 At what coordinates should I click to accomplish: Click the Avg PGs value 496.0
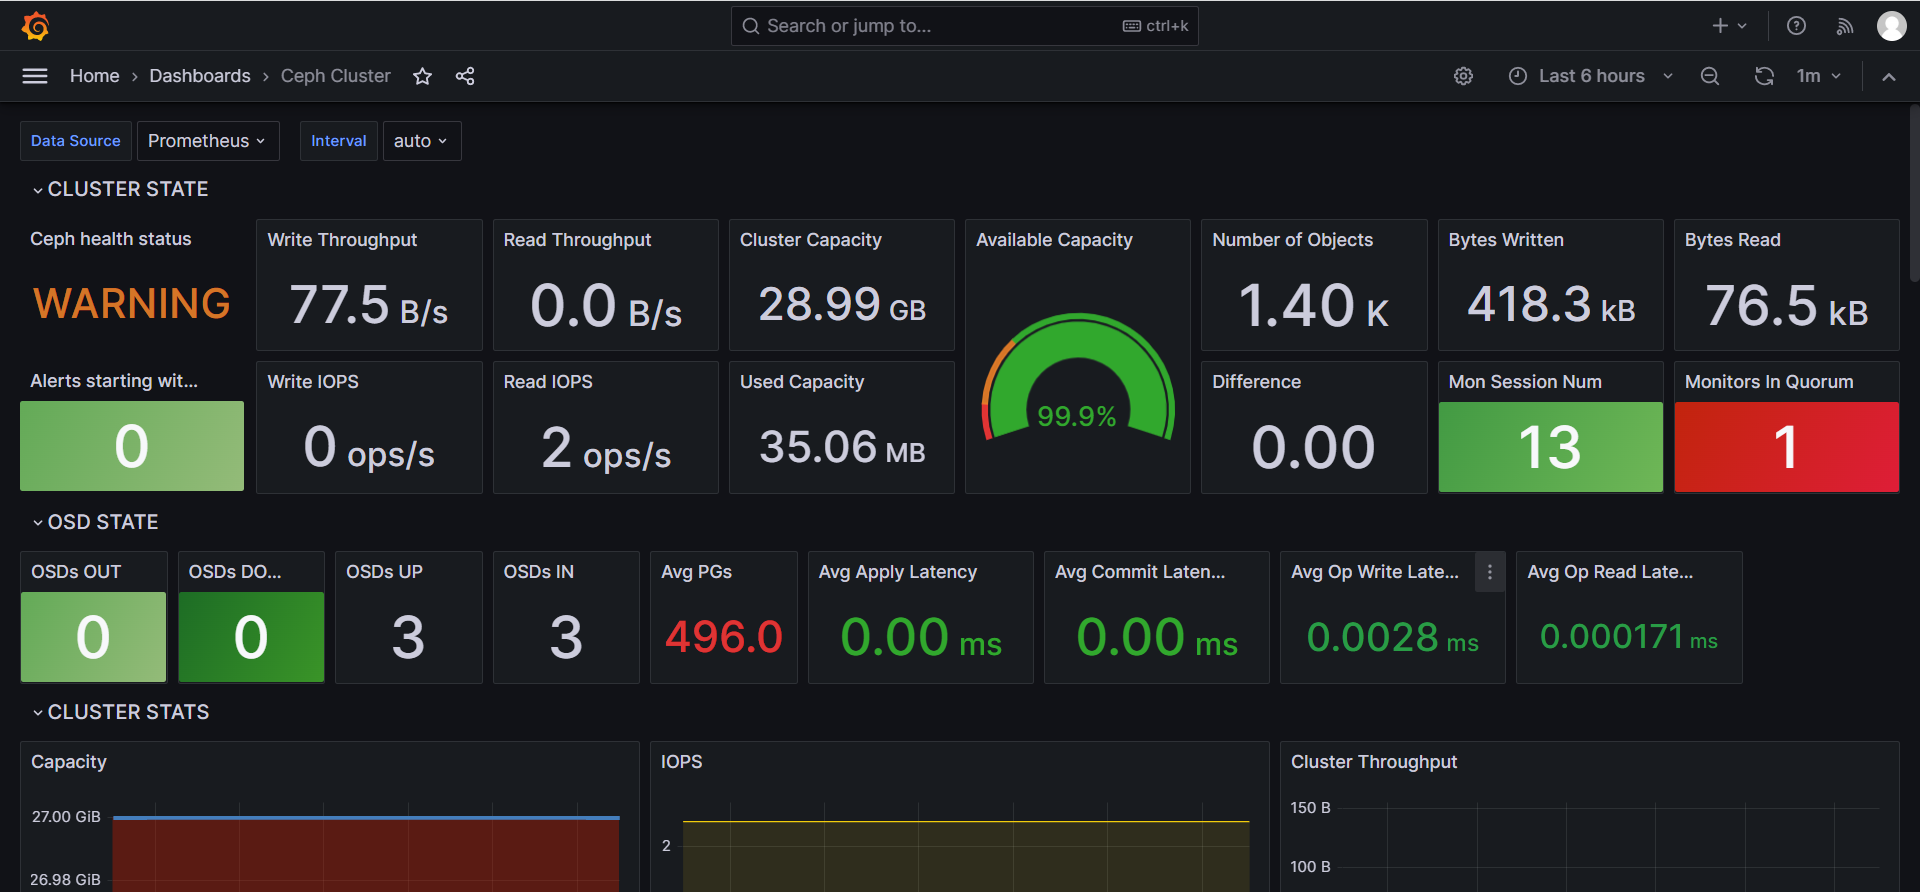[724, 637]
